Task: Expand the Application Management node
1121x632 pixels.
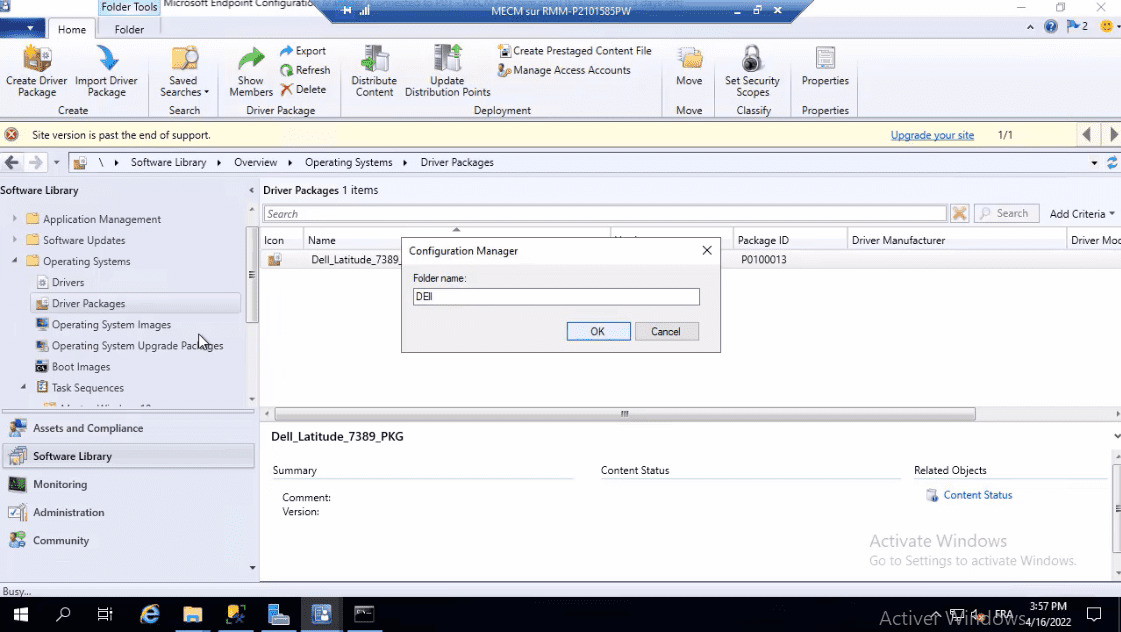Action: (x=14, y=218)
